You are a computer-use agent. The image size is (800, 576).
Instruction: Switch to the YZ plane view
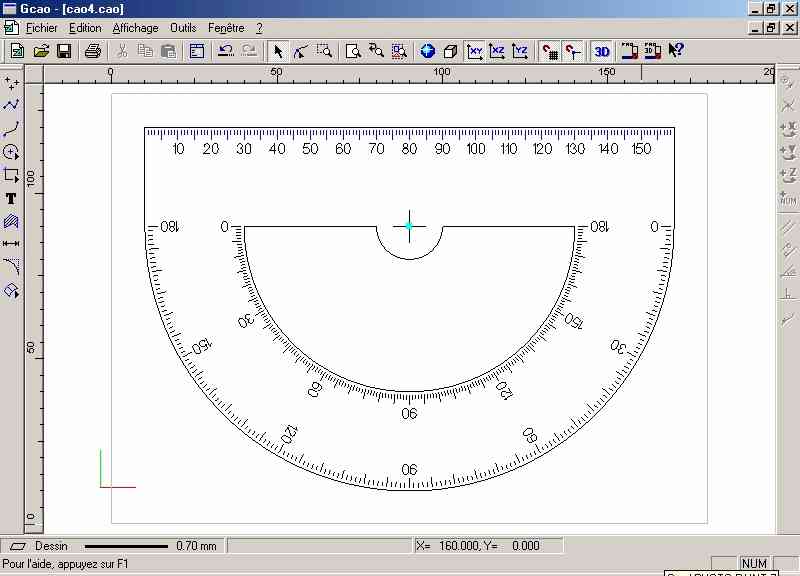tap(520, 51)
